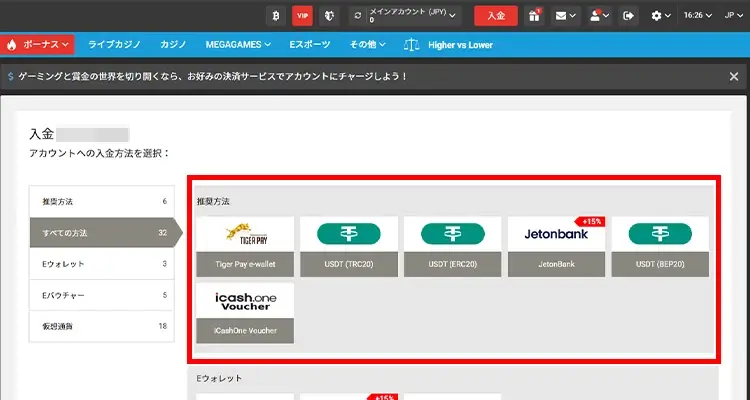The width and height of the screenshot is (750, 400).
Task: Log out using the exit icon
Action: [628, 16]
